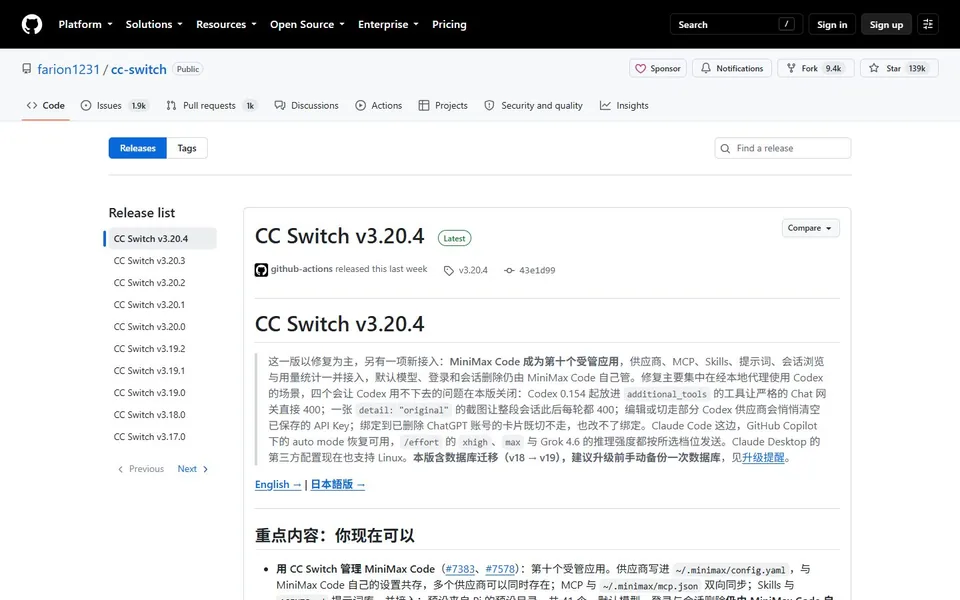Expand the Enterprise menu
This screenshot has height=600, width=960.
[389, 24]
